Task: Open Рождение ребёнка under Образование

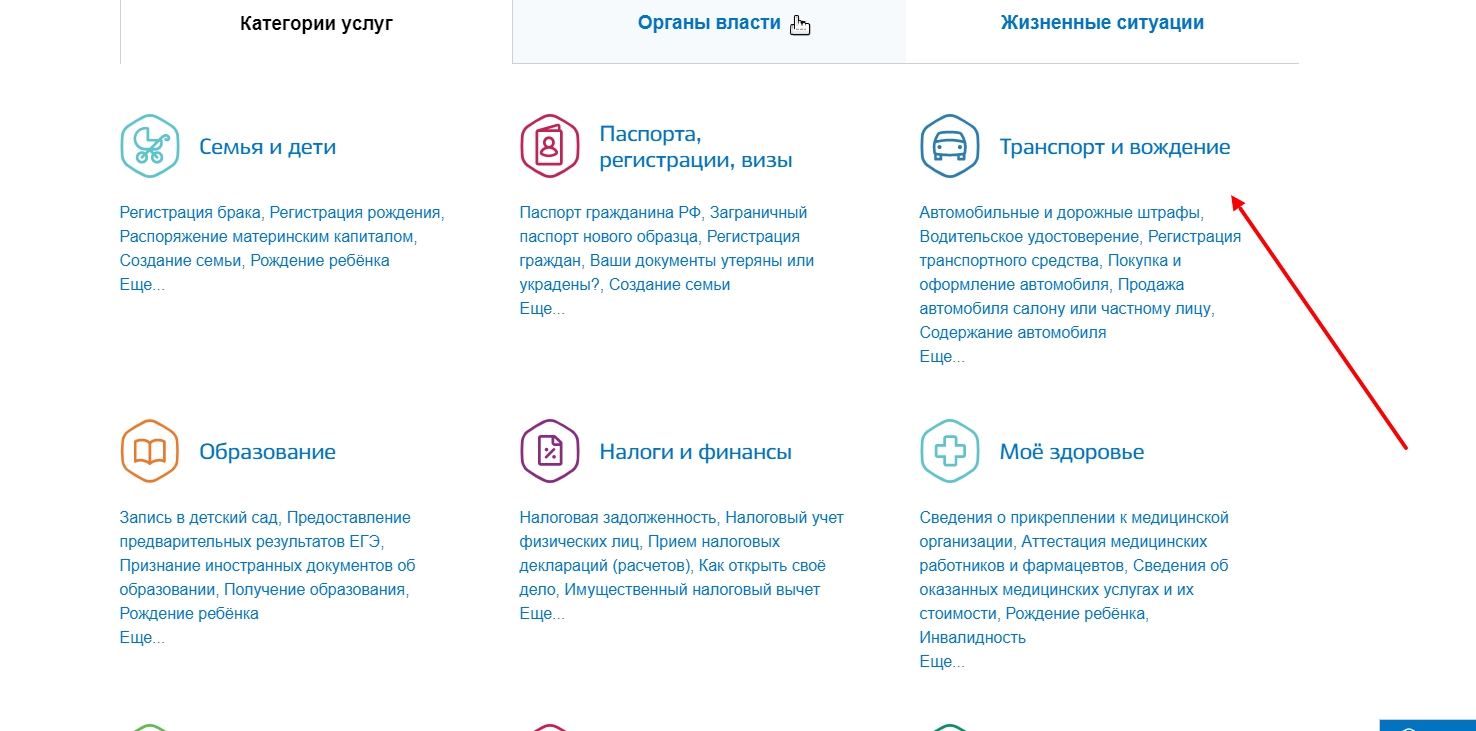Action: (x=189, y=614)
